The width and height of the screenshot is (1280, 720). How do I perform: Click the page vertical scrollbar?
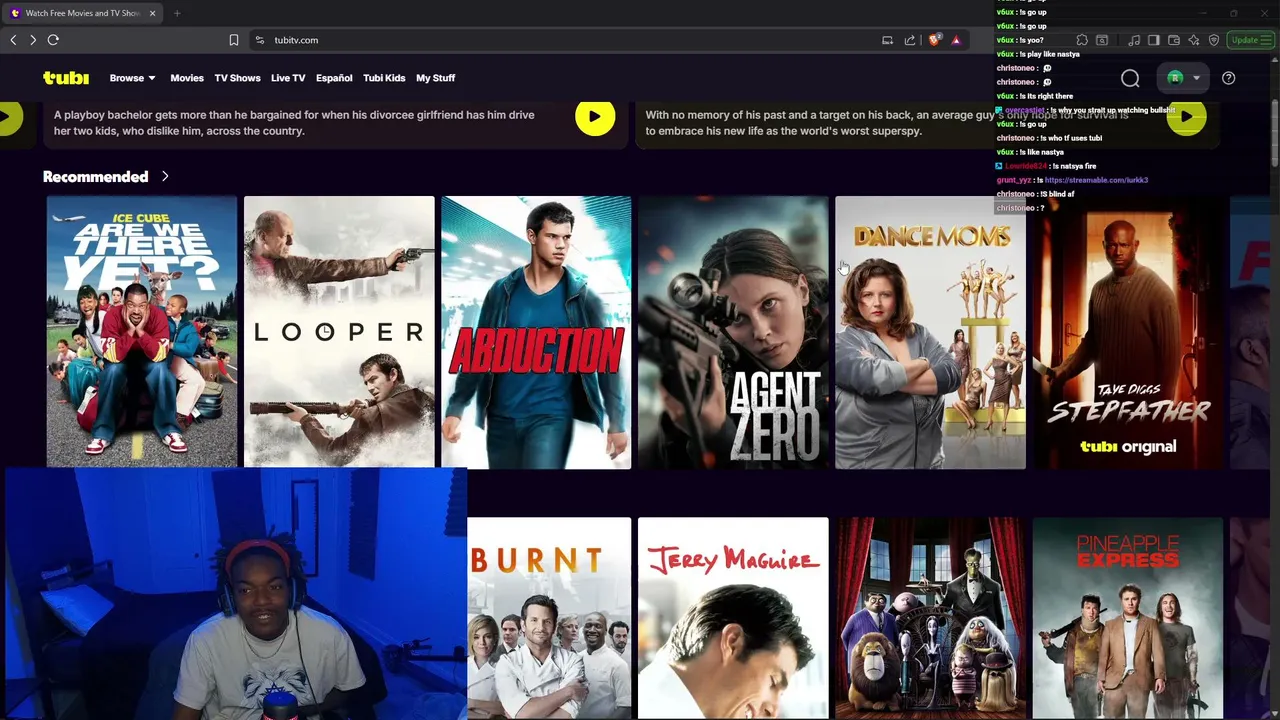(1275, 135)
